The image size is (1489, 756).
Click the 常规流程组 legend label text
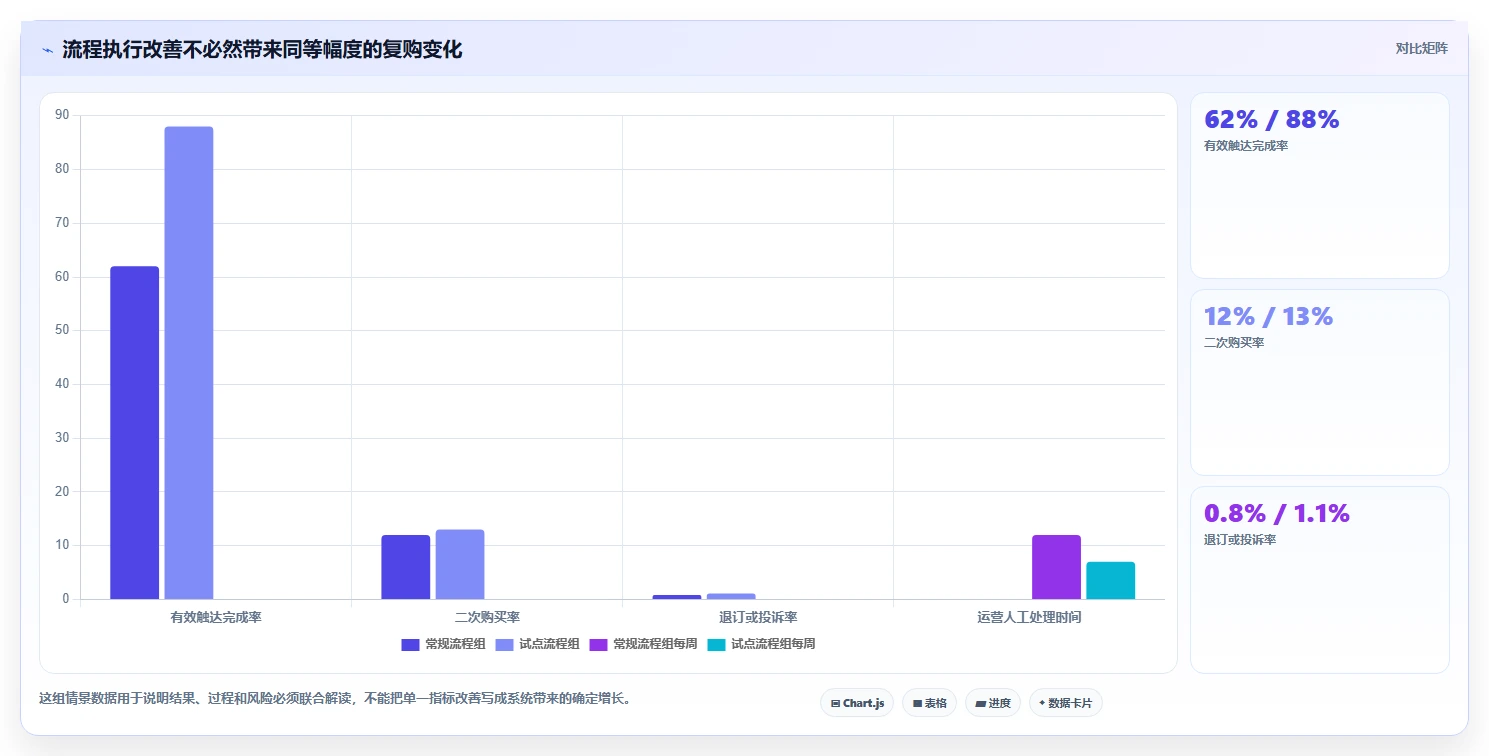point(455,644)
